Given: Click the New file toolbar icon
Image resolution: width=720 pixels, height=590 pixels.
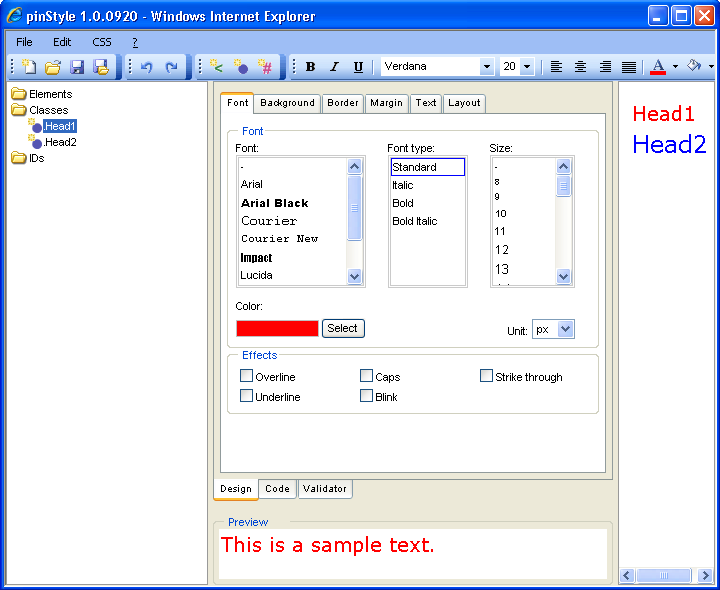Looking at the screenshot, I should tap(29, 67).
